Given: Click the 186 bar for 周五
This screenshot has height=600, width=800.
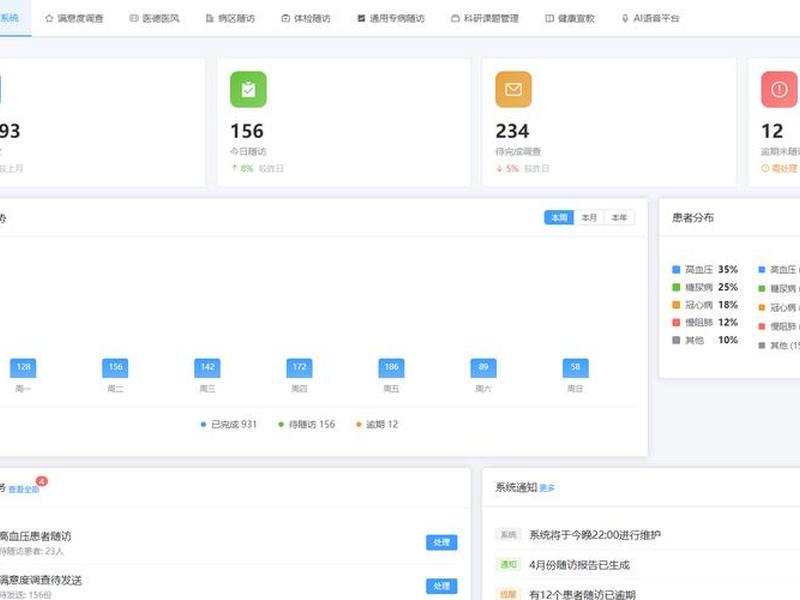Looking at the screenshot, I should tap(391, 367).
